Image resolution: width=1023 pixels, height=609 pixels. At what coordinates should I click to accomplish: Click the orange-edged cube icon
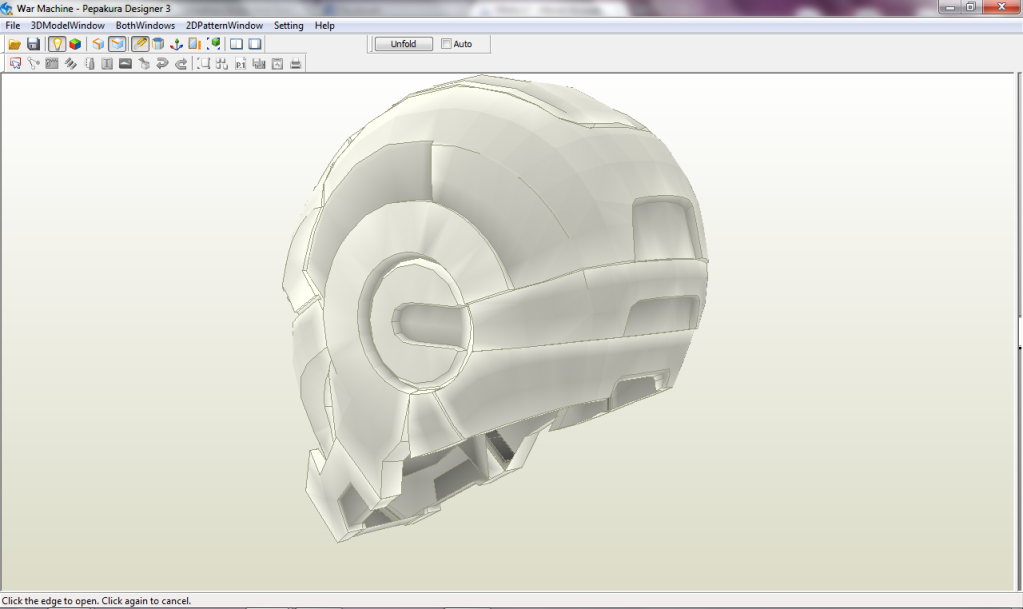[x=98, y=44]
